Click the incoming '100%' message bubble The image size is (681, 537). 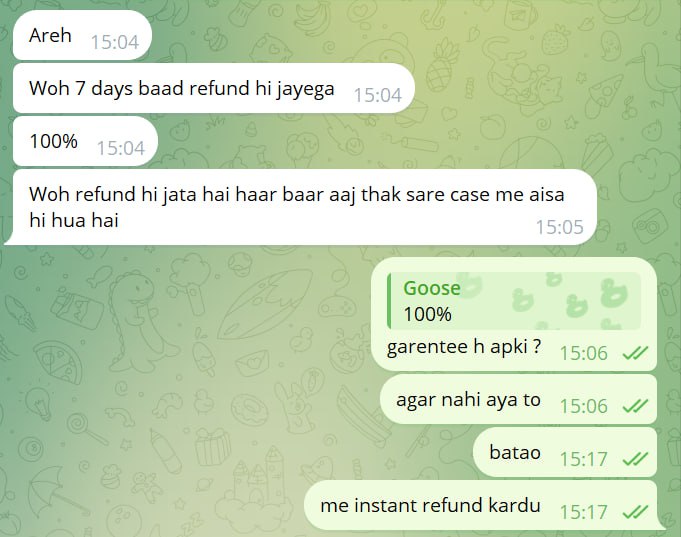coord(85,141)
